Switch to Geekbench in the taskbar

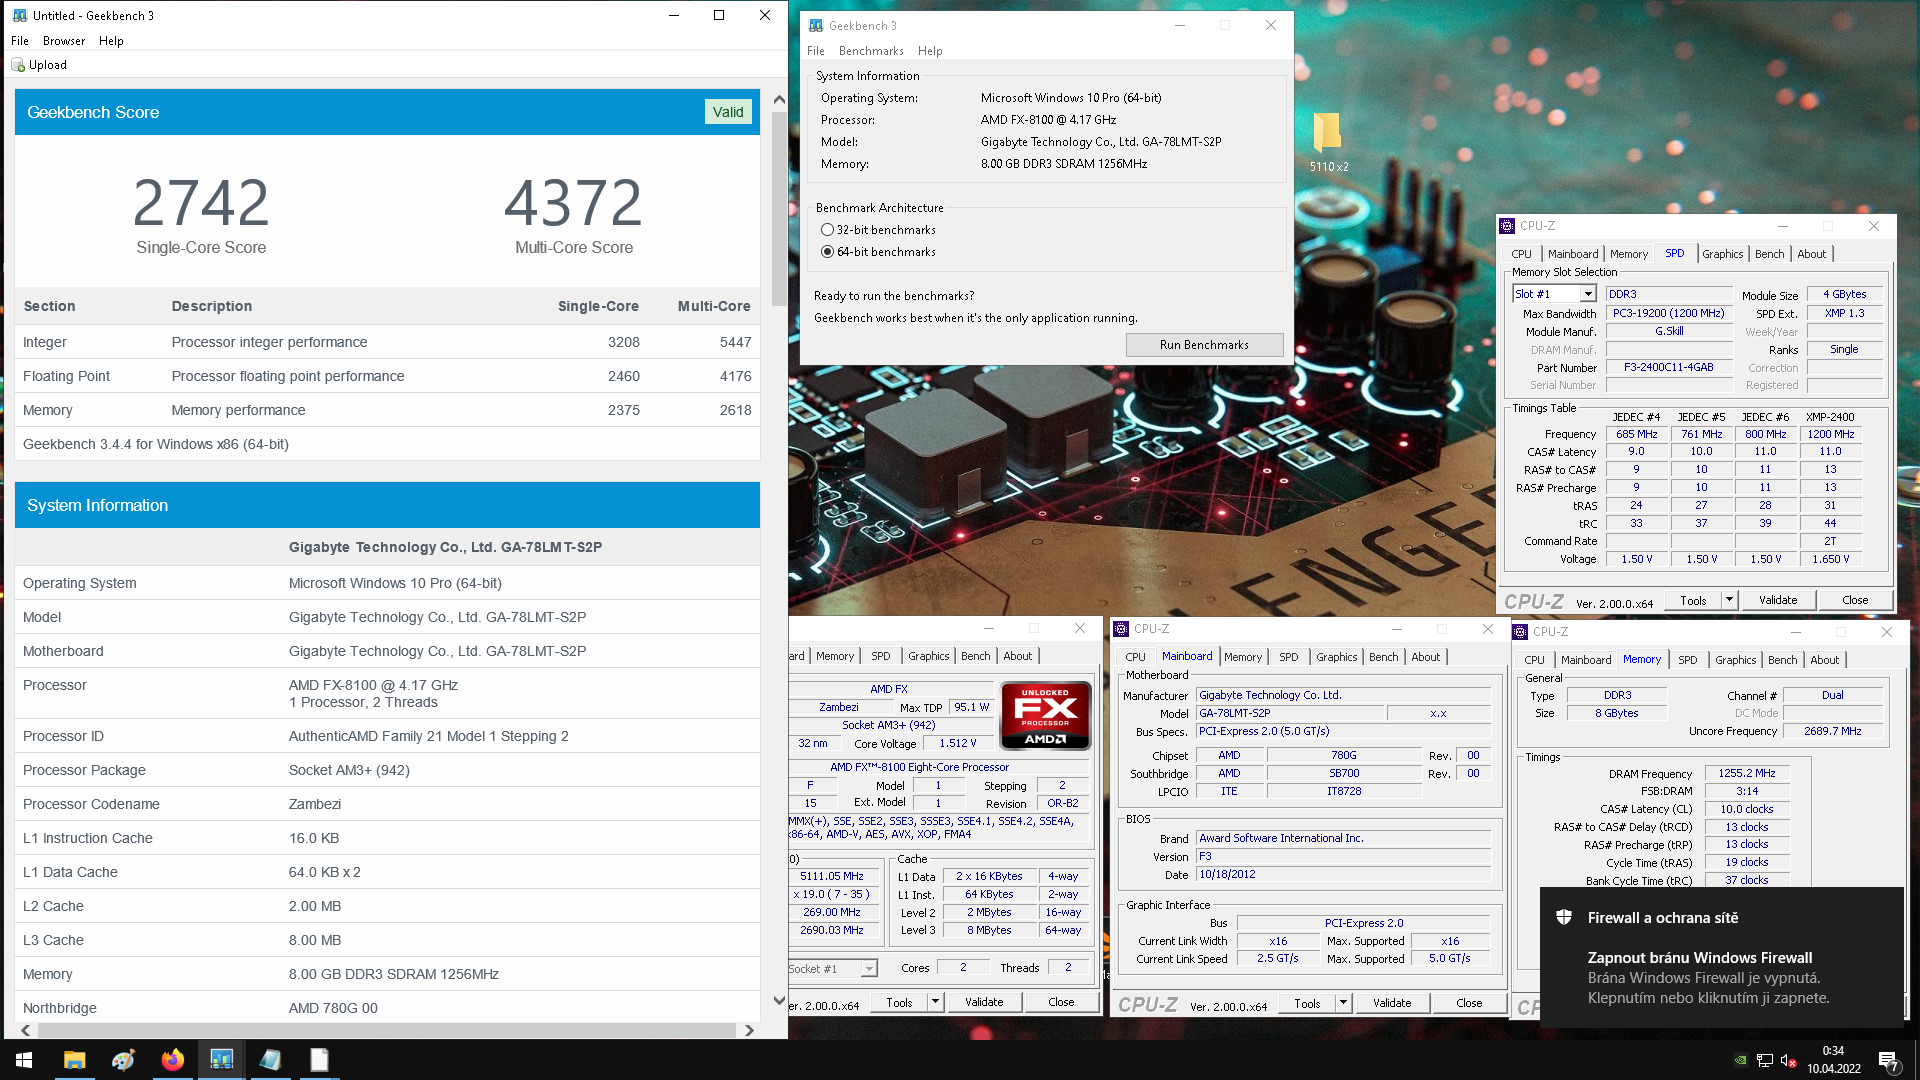coord(221,1060)
